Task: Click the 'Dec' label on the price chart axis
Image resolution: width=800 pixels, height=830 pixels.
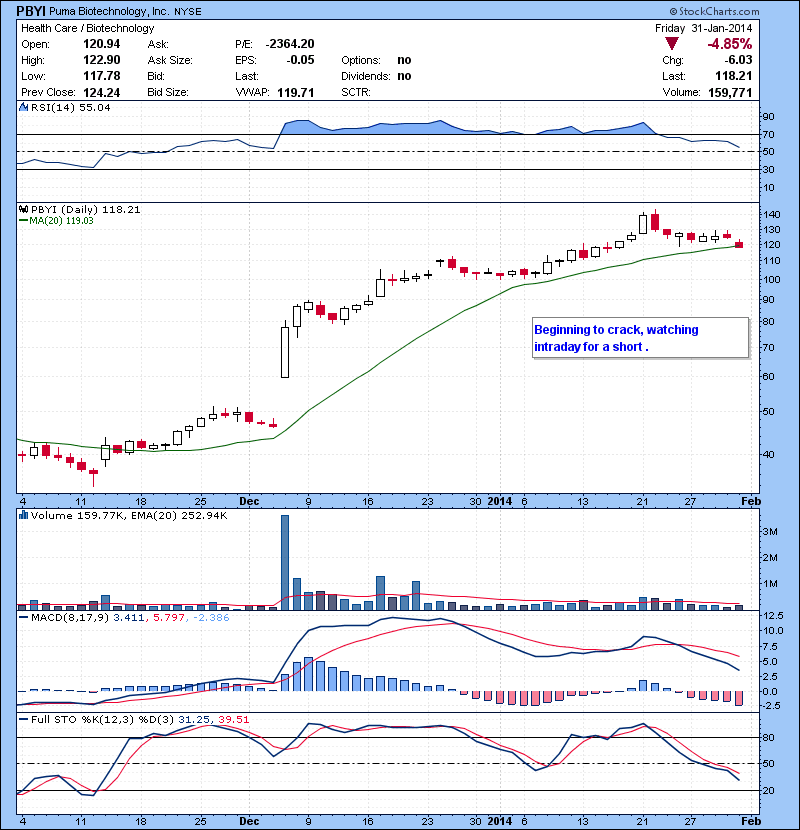Action: [249, 501]
